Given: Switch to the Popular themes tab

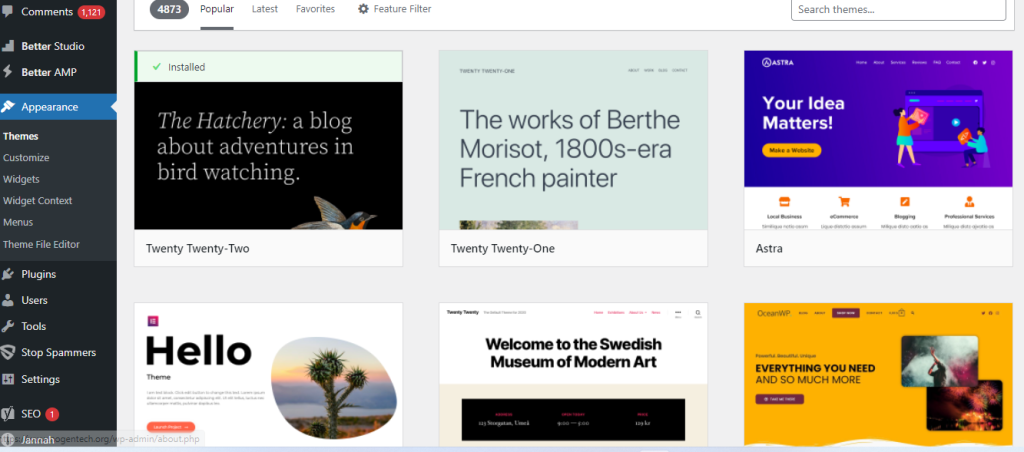Looking at the screenshot, I should click(217, 9).
